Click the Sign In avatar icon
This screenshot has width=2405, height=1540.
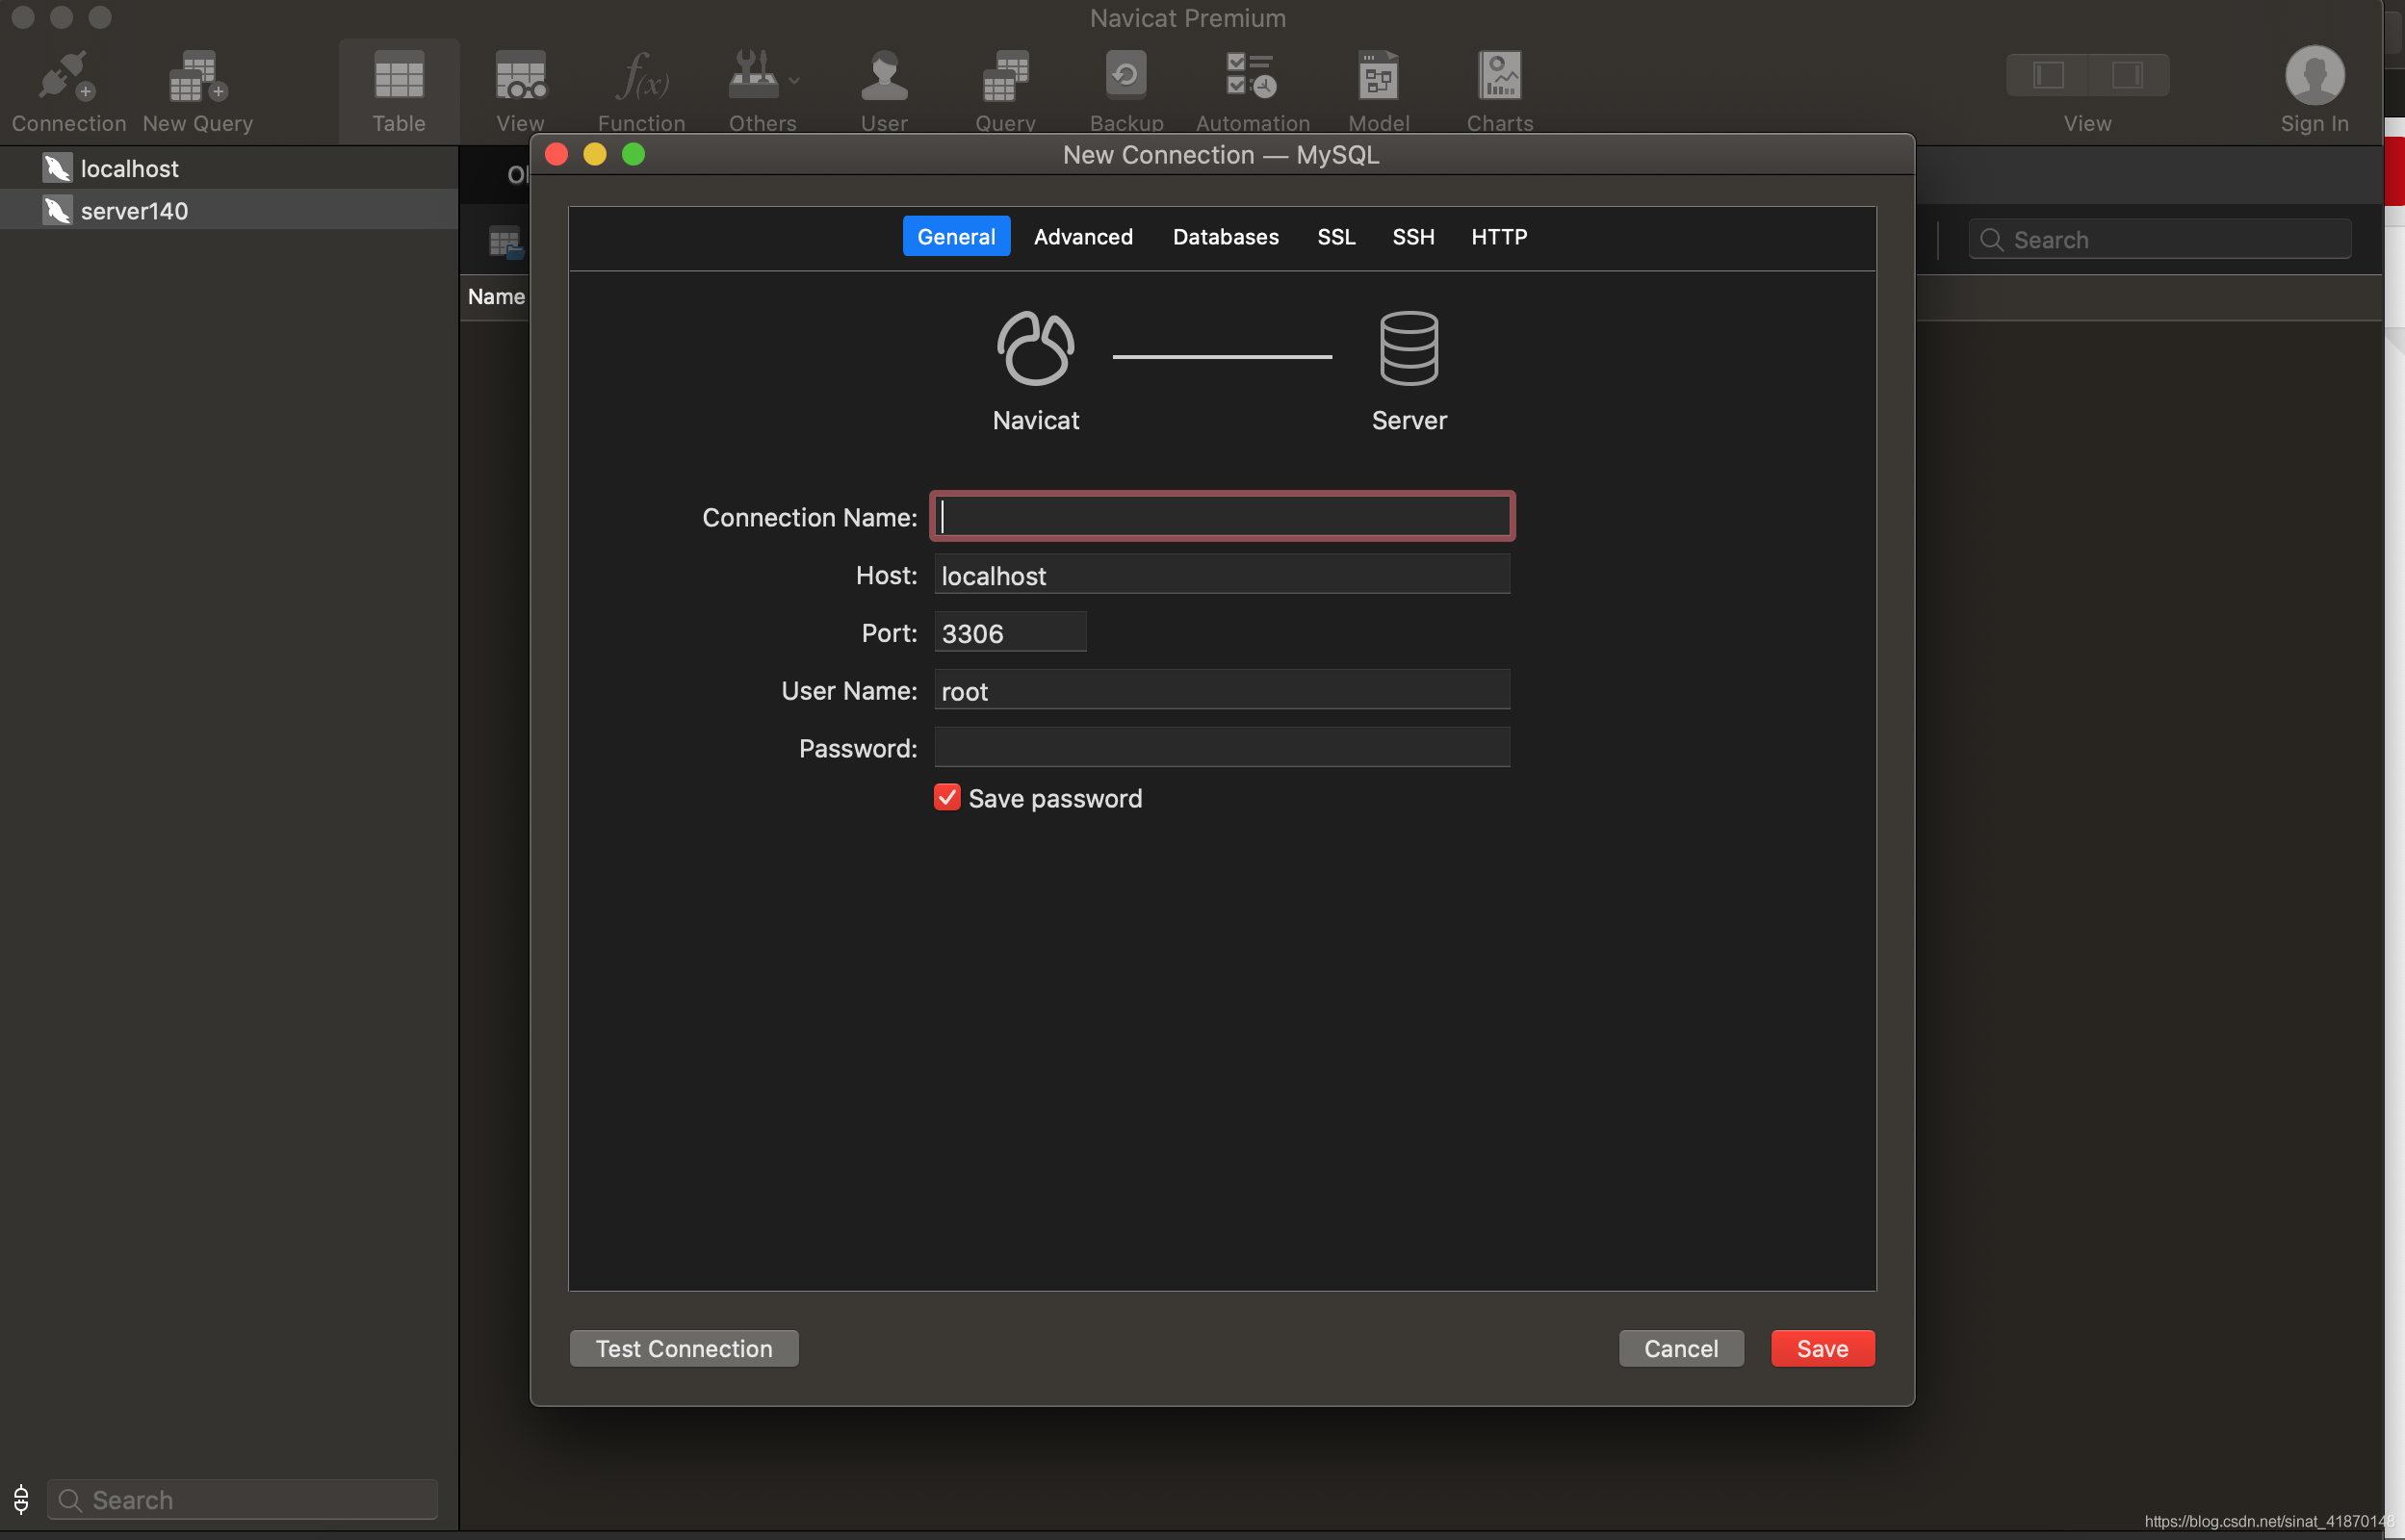(x=2314, y=75)
